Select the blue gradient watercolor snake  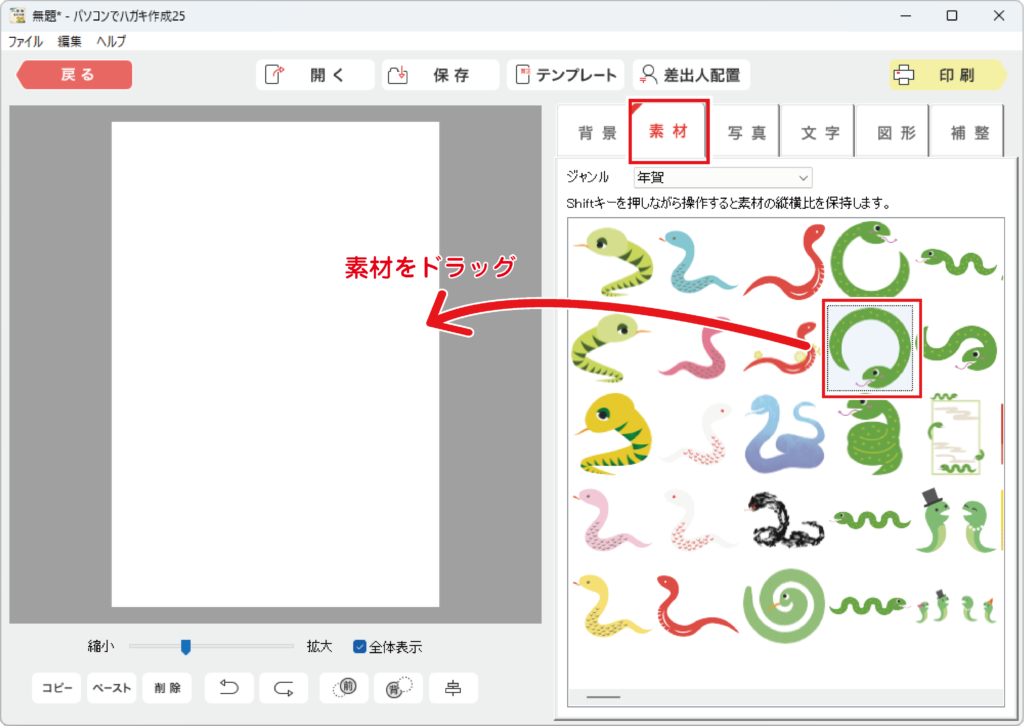784,434
